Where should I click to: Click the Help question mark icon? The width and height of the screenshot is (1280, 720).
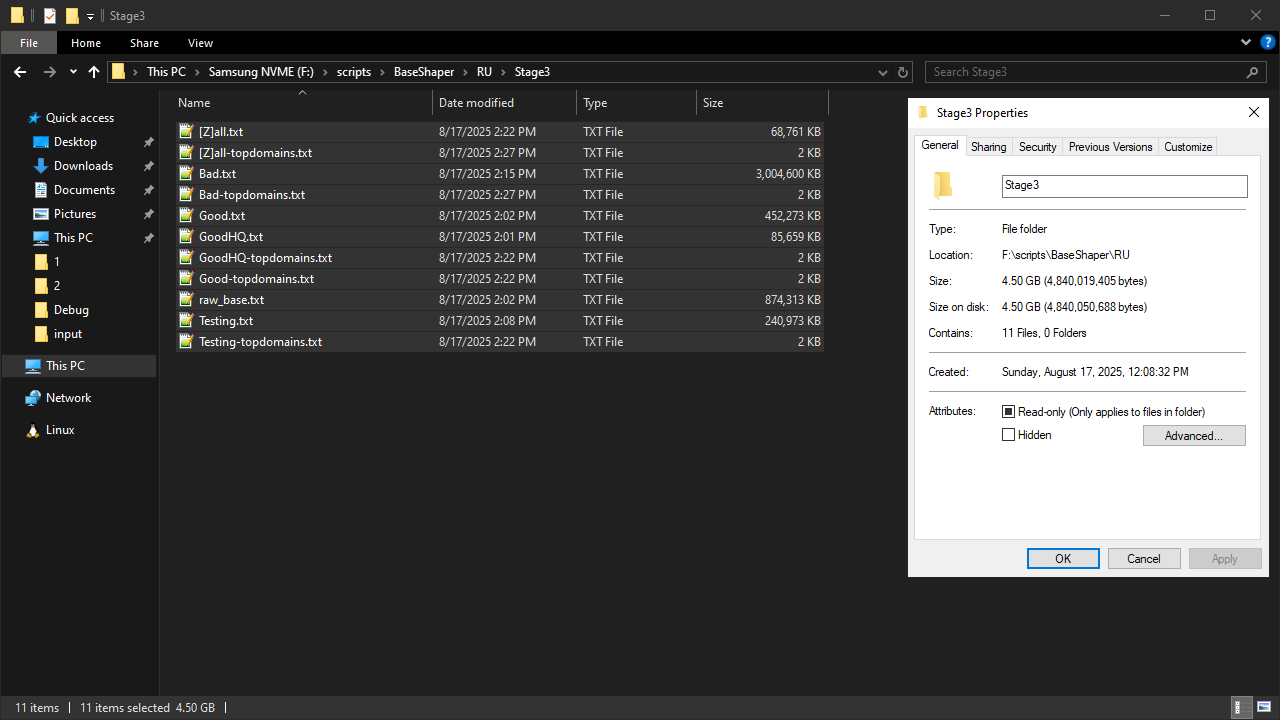coord(1267,43)
